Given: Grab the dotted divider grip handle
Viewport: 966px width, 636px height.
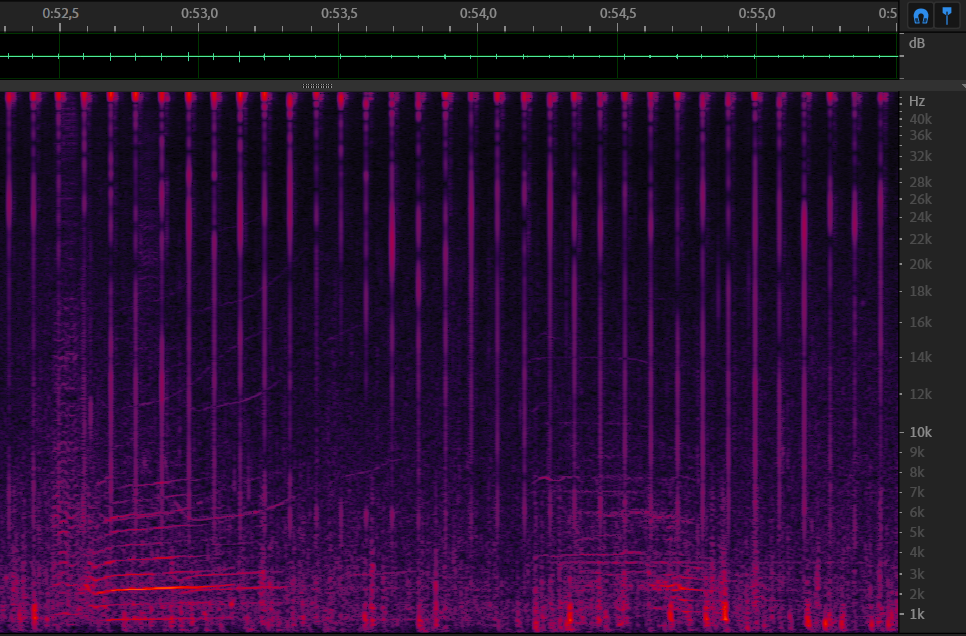Looking at the screenshot, I should click(x=317, y=86).
